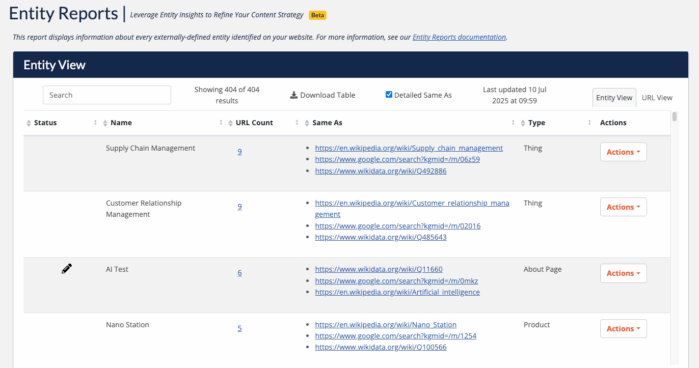Viewport: 699px width, 368px height.
Task: Sort by Name using its sort arrows
Action: 105,123
